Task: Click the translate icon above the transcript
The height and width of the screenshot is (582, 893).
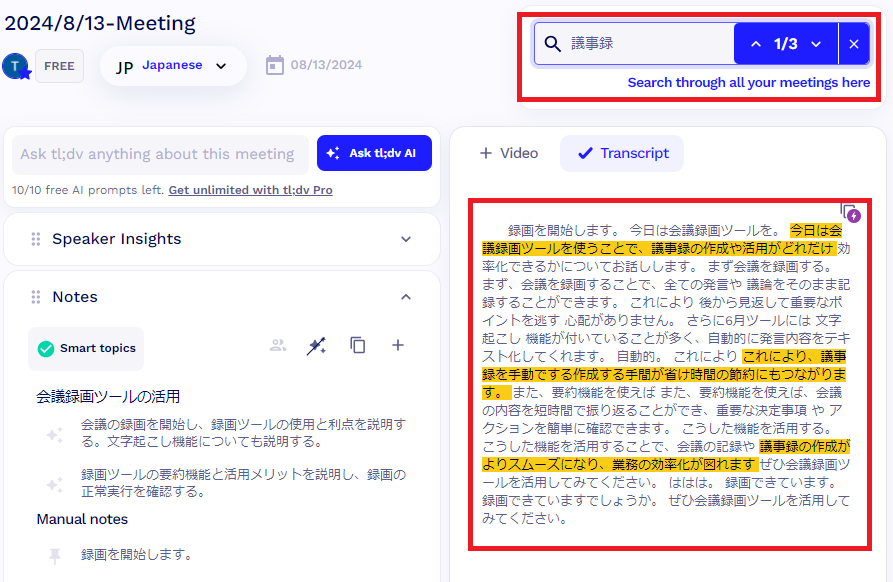Action: pos(849,214)
